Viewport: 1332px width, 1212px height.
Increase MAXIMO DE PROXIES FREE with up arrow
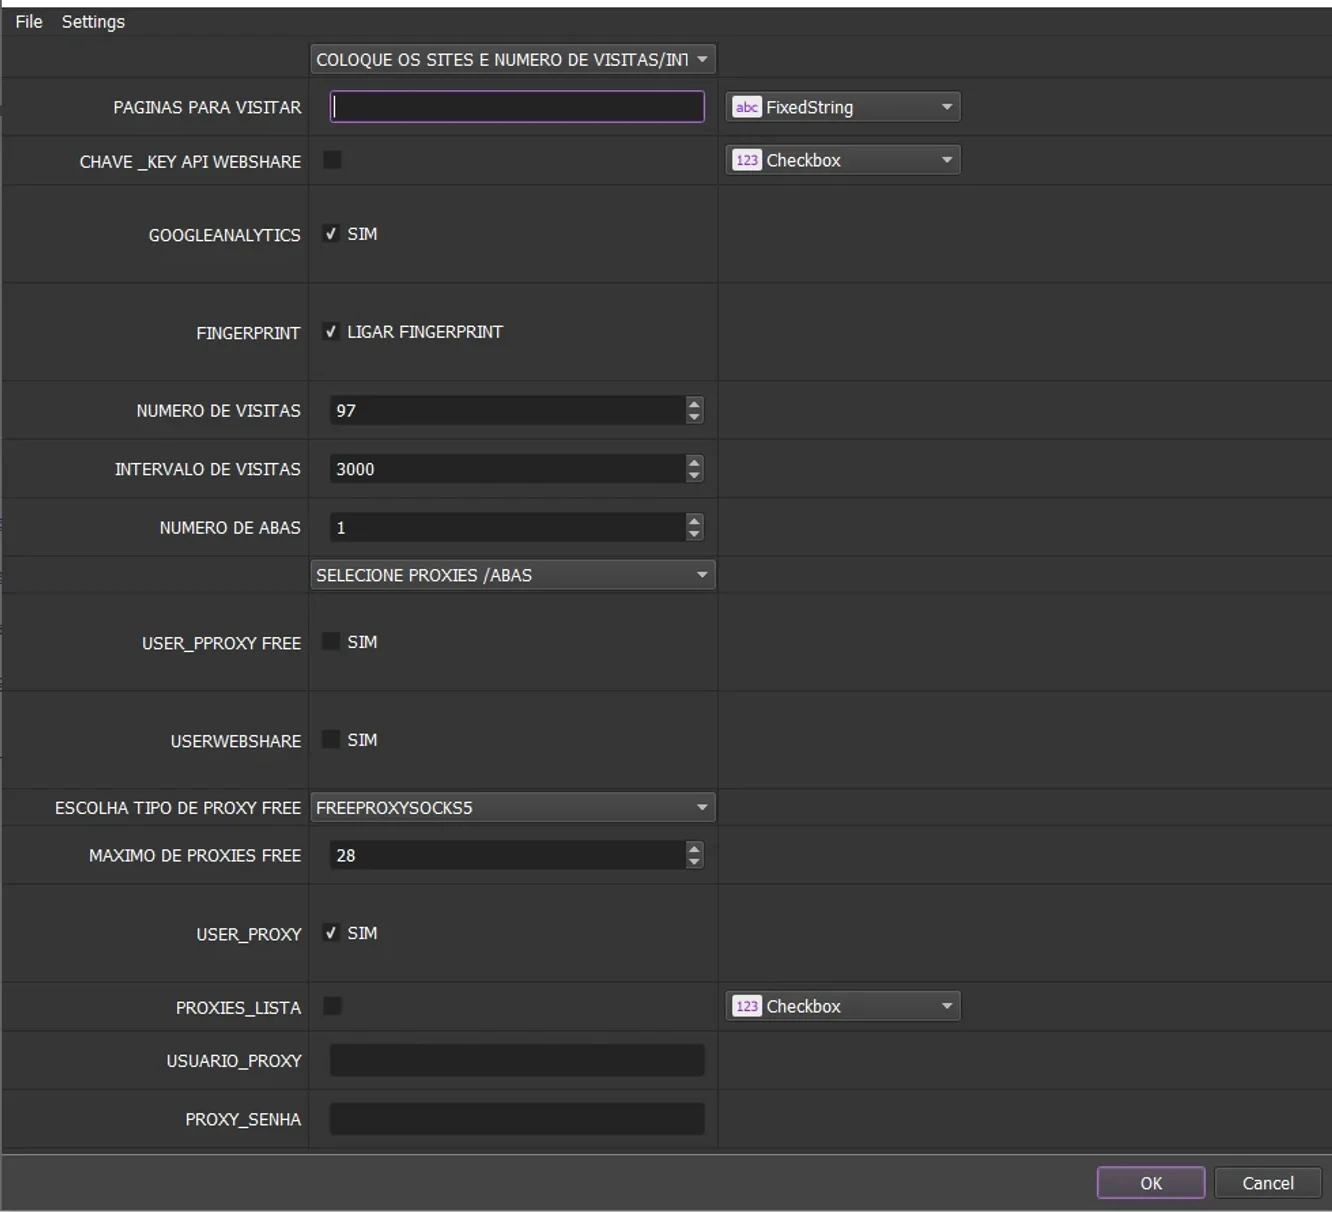coord(695,849)
